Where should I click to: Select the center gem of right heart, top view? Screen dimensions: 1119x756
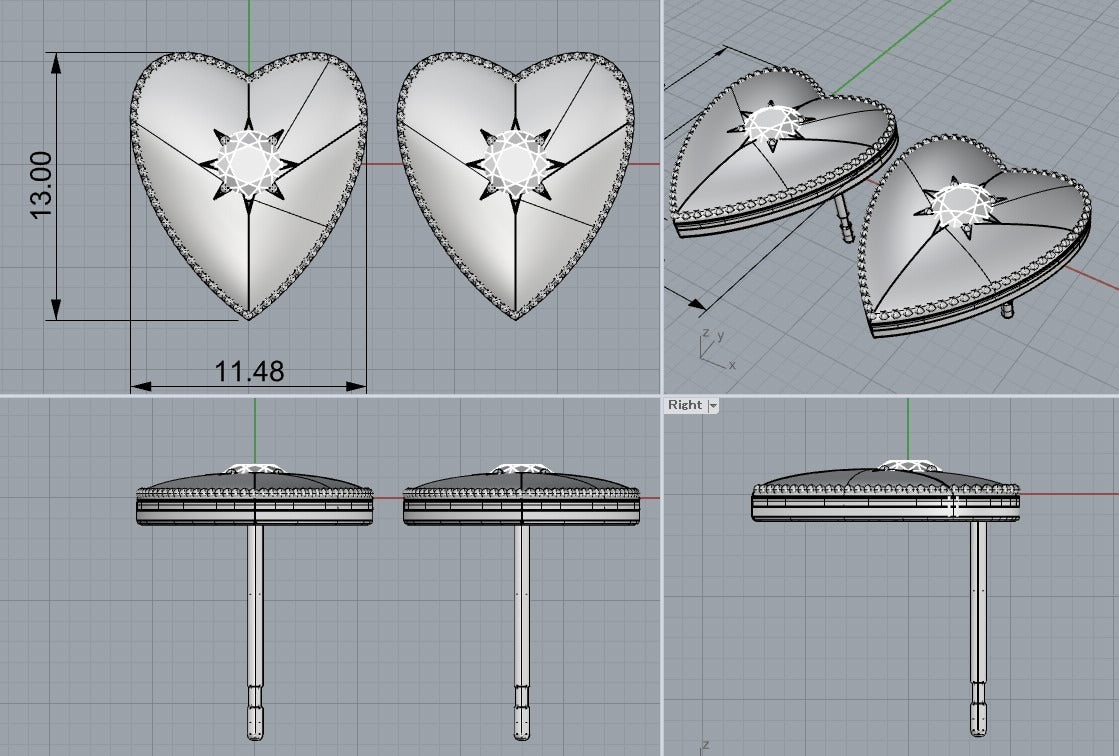click(516, 163)
